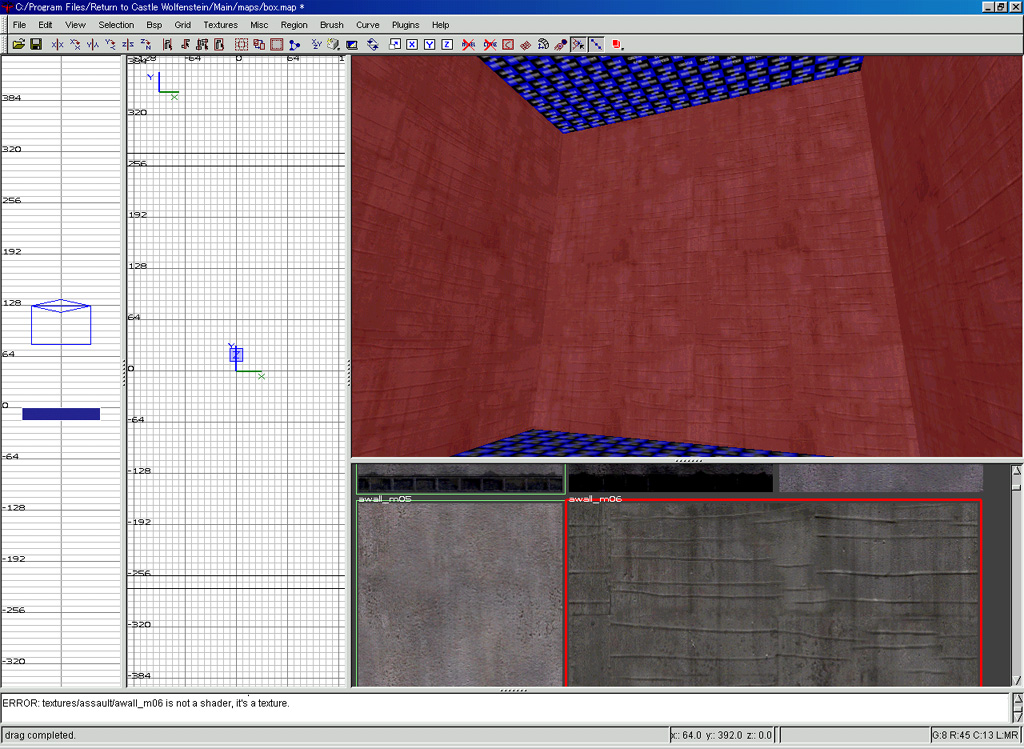Click the patch inspector icon with sphere
1024x749 pixels.
tap(560, 44)
